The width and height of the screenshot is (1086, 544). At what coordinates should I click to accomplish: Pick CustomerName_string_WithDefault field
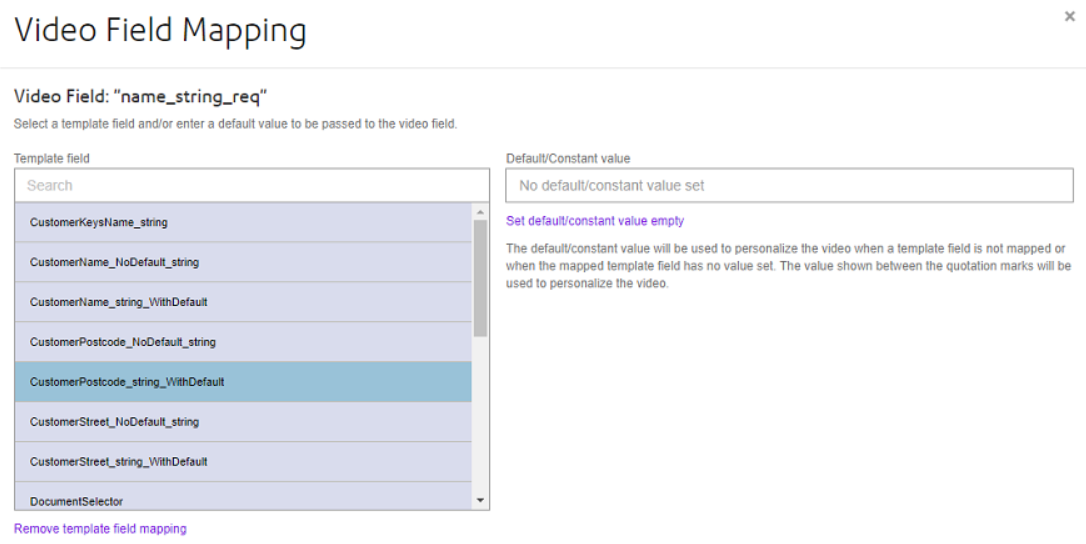243,302
